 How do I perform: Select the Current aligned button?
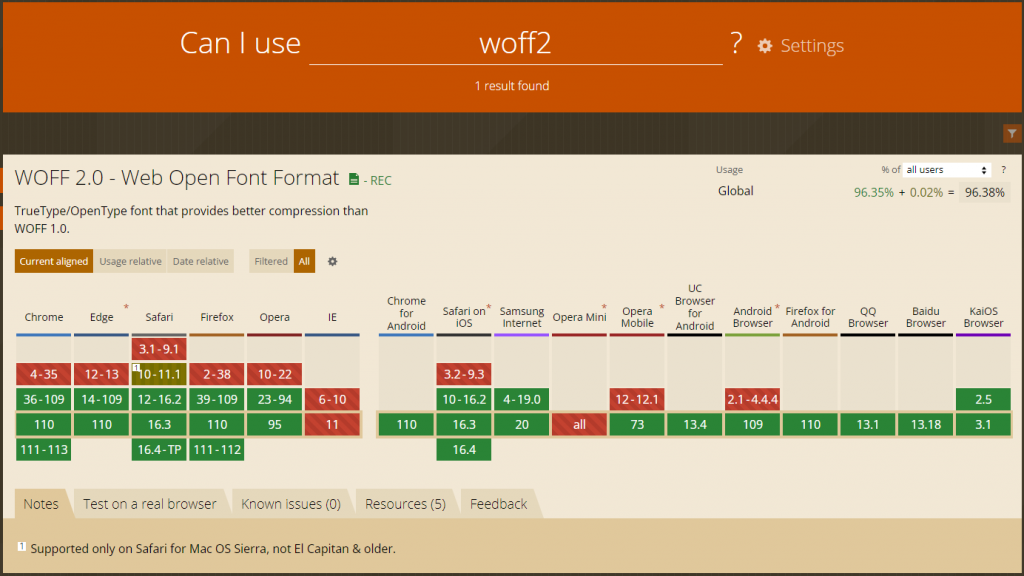coord(54,261)
